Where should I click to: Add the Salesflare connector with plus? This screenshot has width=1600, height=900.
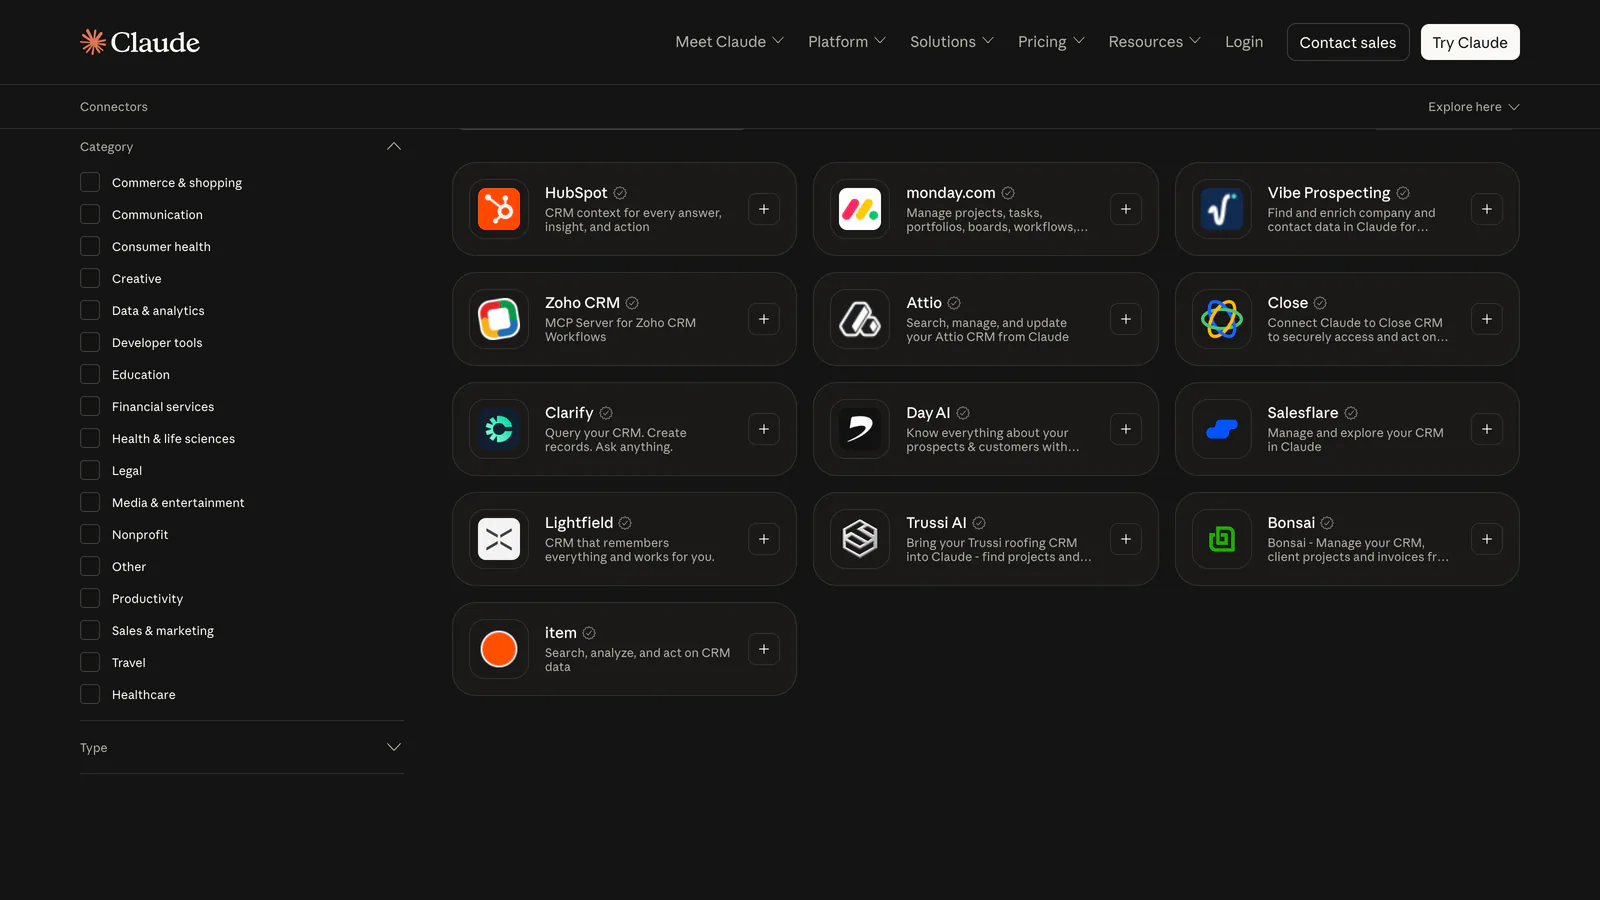pos(1487,429)
